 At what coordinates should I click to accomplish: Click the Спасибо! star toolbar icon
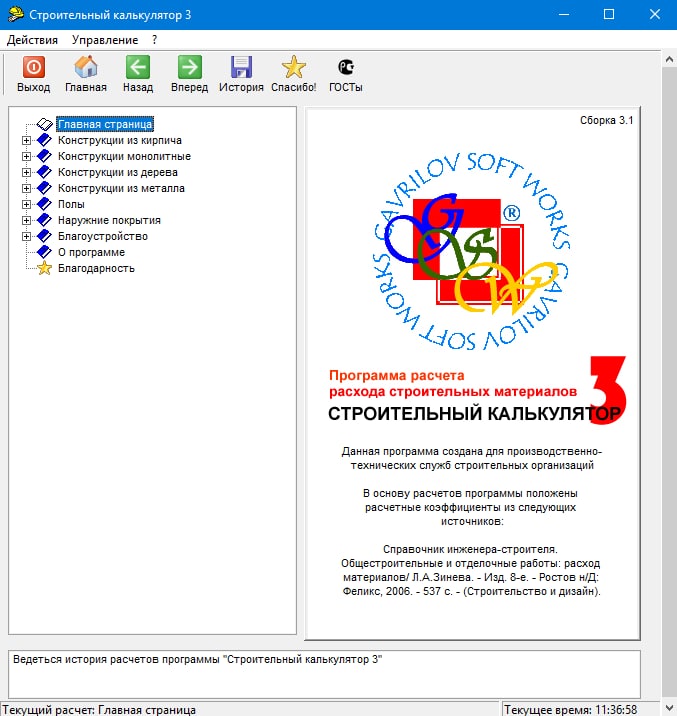tap(294, 67)
